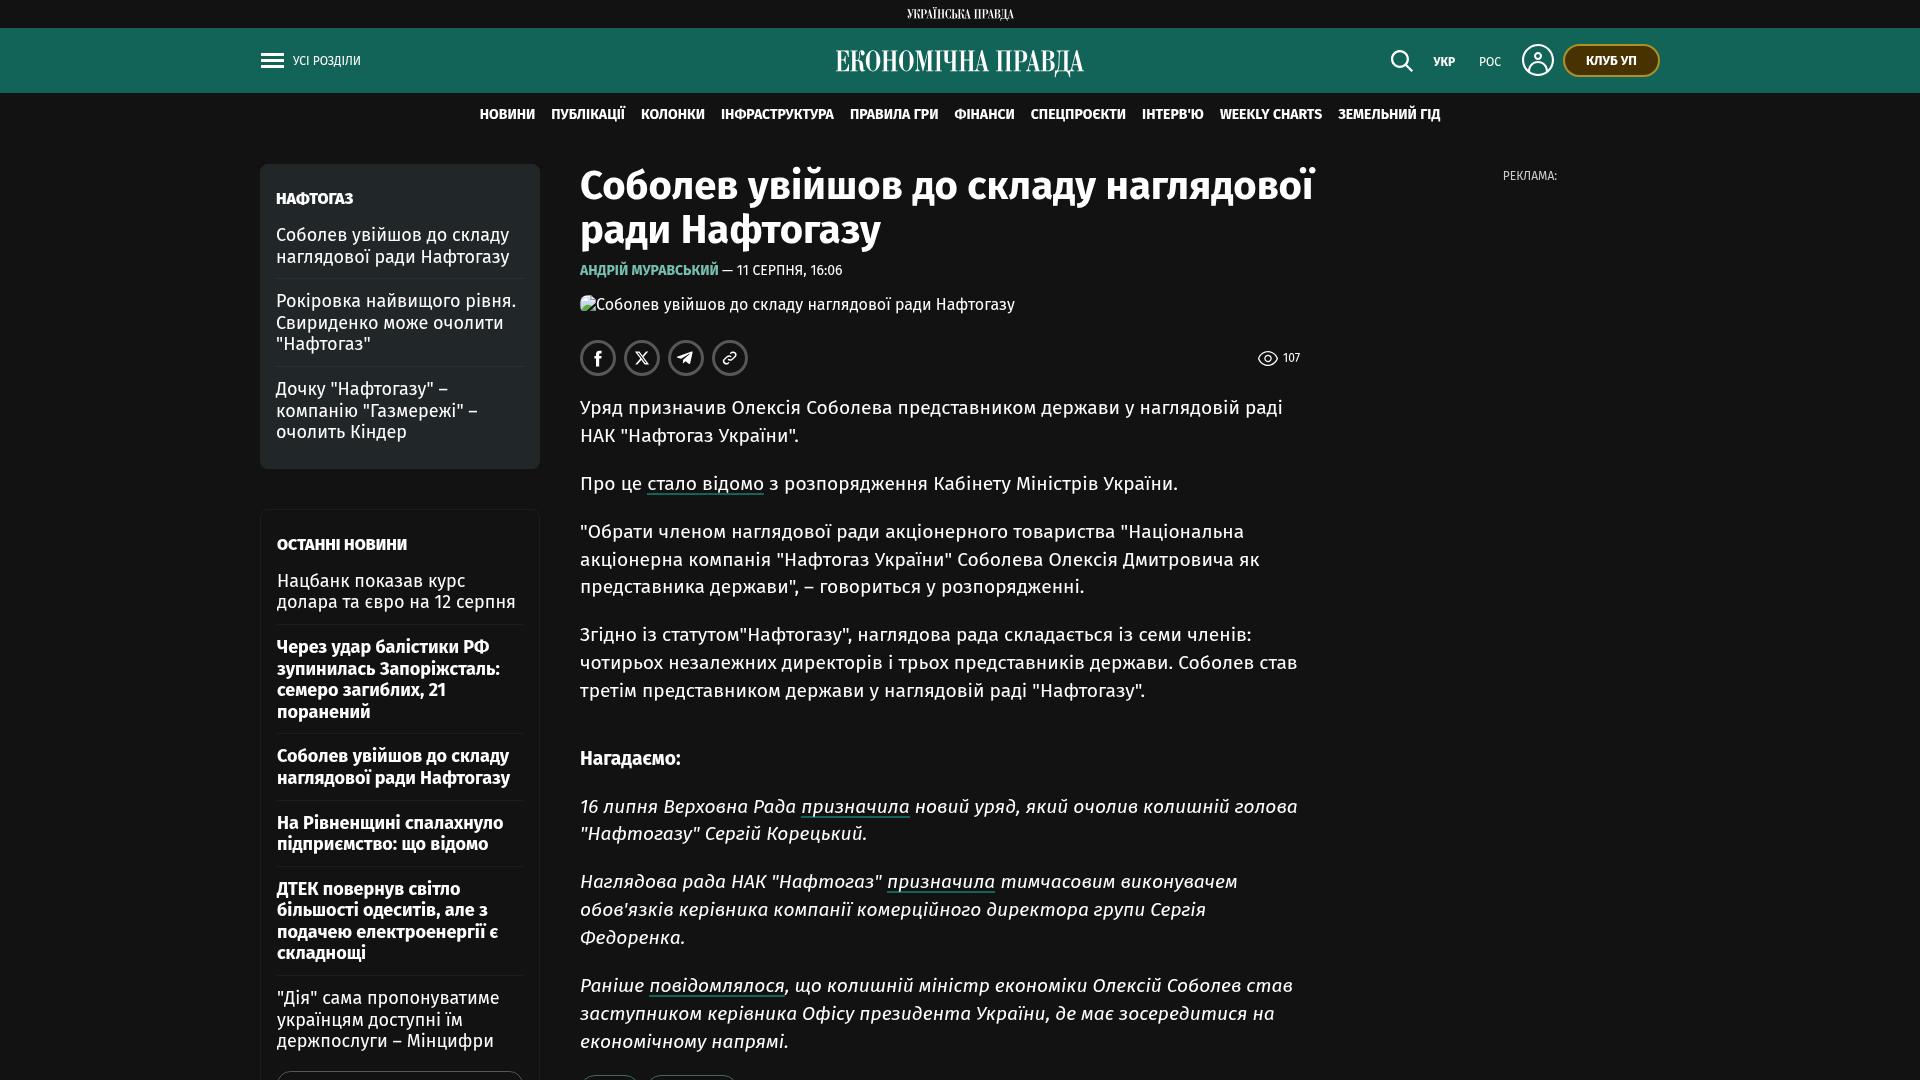Click the broken article image placeholder
This screenshot has width=1920, height=1080.
pos(797,305)
